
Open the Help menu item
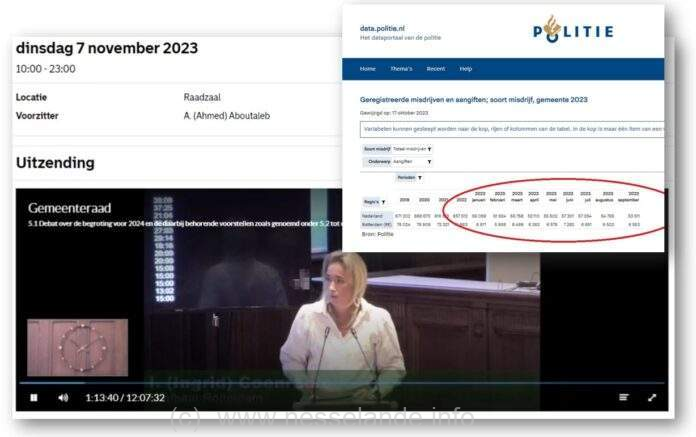click(466, 69)
